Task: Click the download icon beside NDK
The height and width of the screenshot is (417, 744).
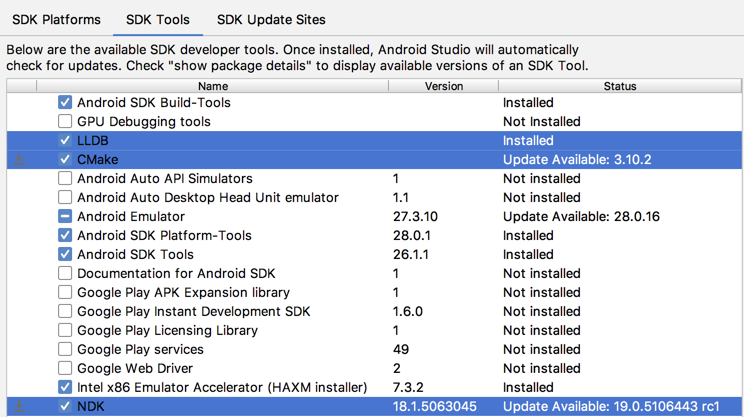Action: (20, 407)
